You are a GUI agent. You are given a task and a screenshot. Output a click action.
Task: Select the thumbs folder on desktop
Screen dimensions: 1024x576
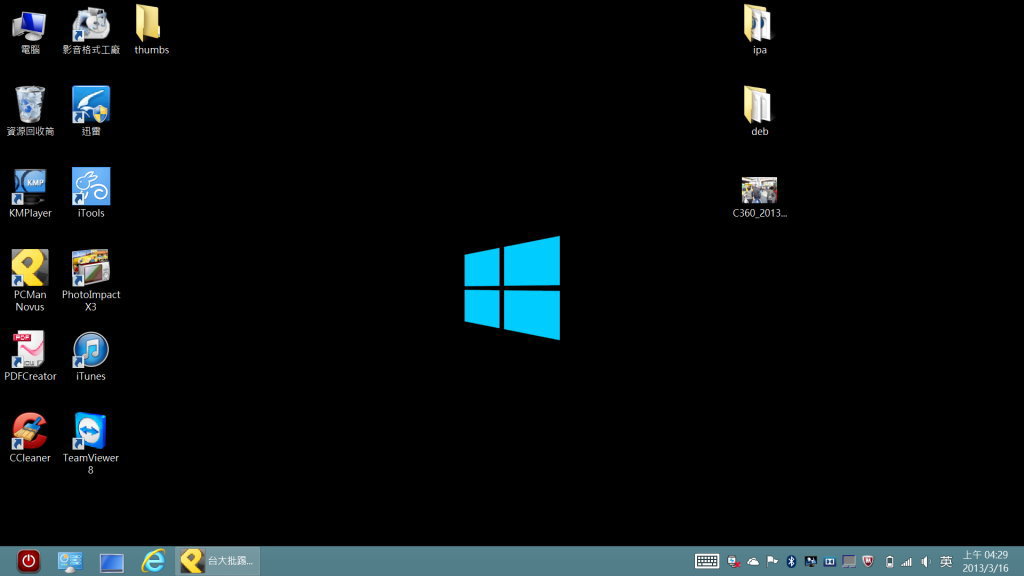[151, 31]
